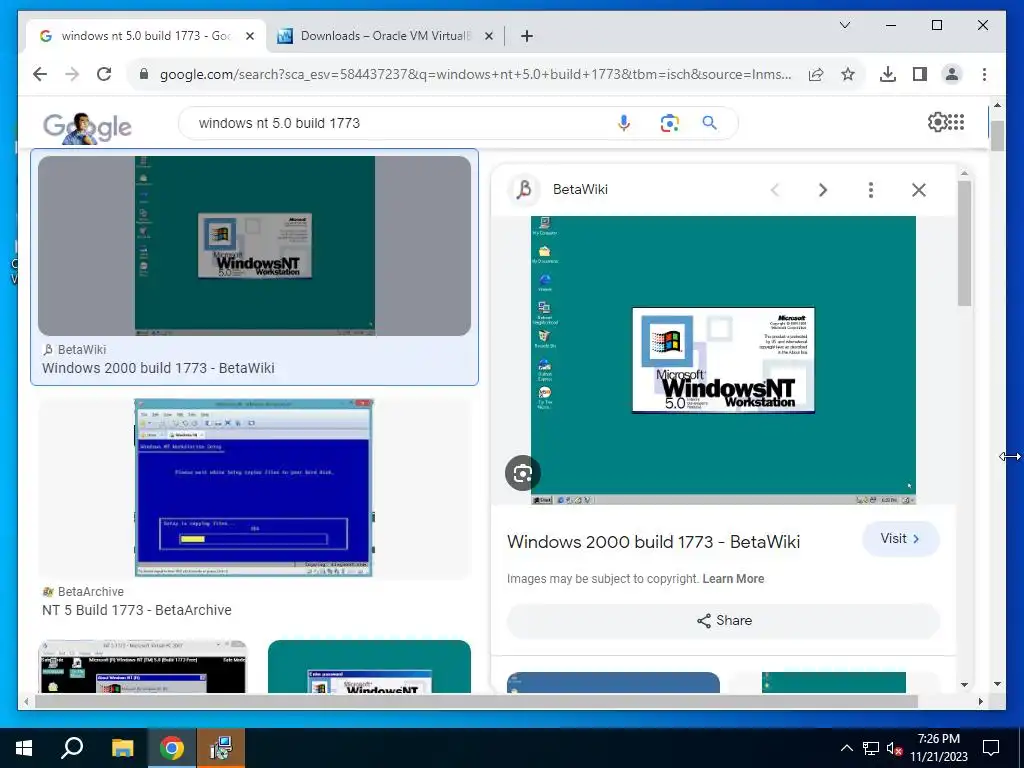Share this page from address bar
This screenshot has width=1024, height=768.
coord(816,74)
